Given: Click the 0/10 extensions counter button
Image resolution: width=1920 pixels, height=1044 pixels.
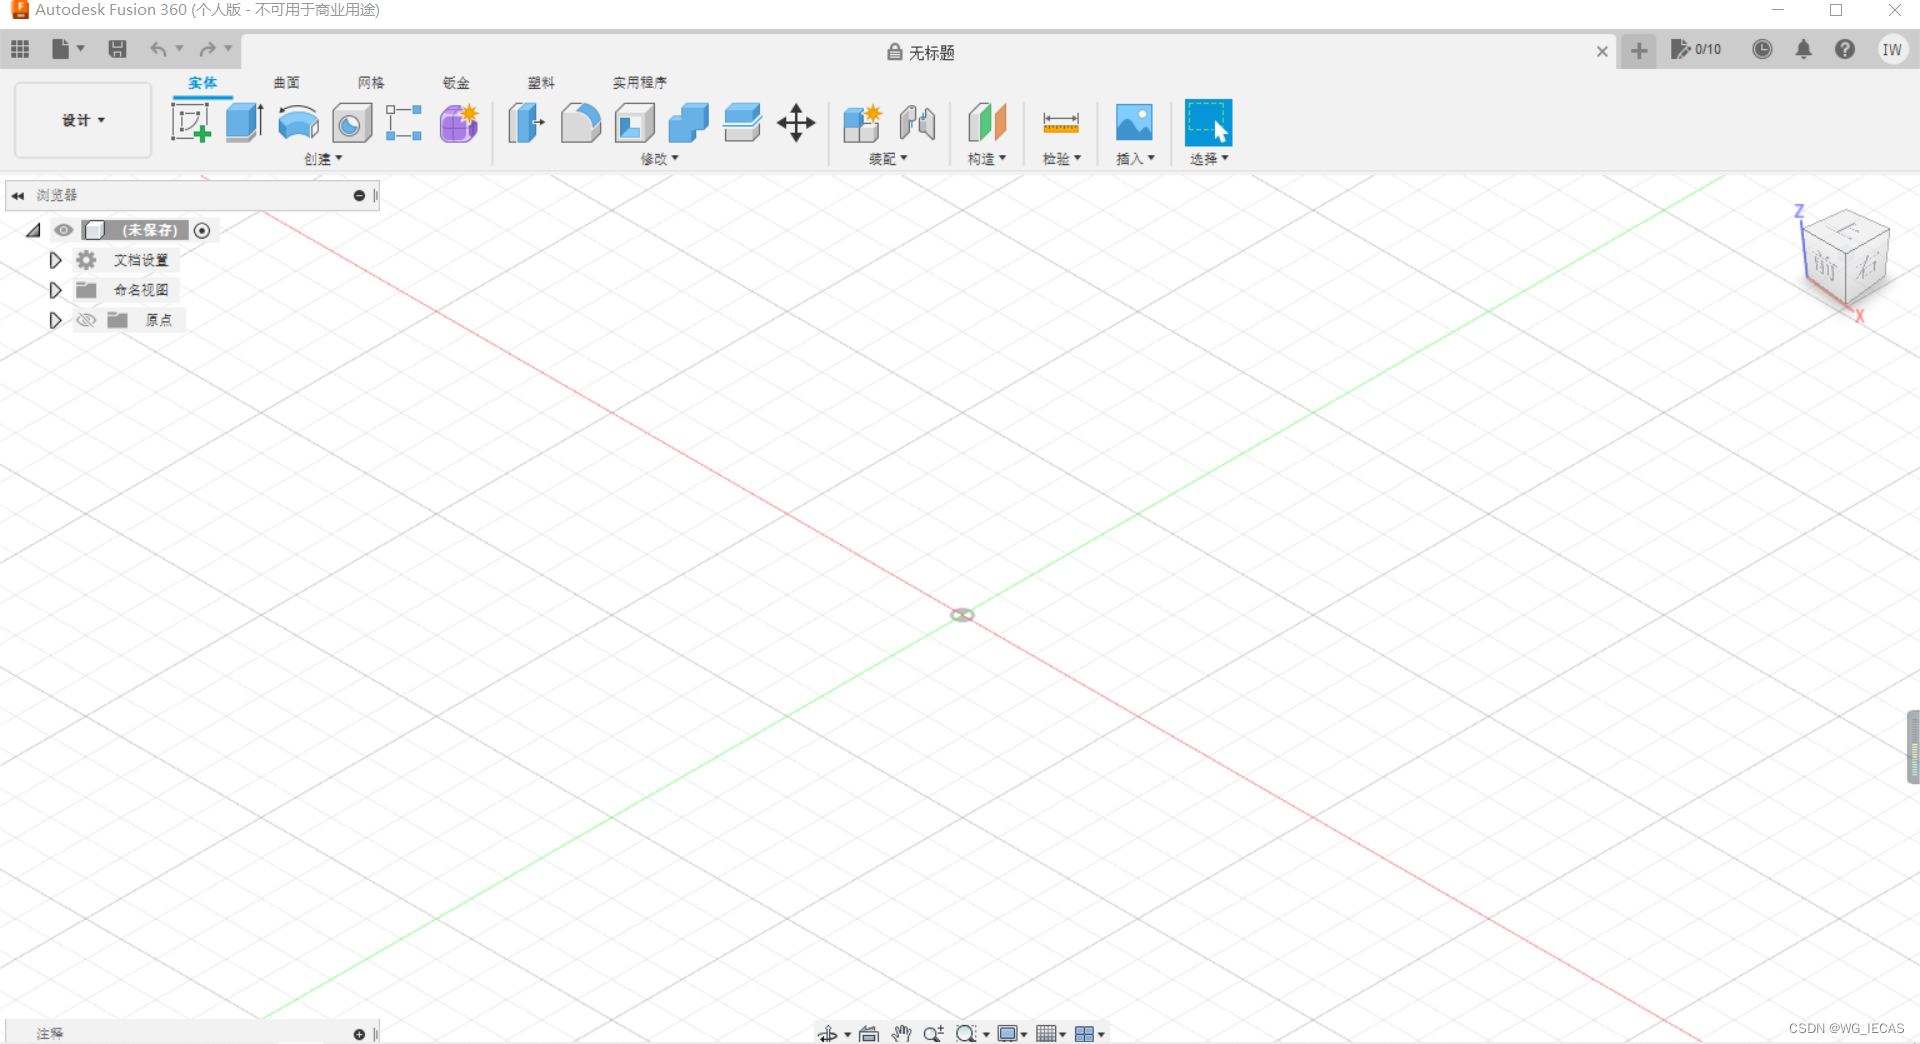Looking at the screenshot, I should 1697,49.
